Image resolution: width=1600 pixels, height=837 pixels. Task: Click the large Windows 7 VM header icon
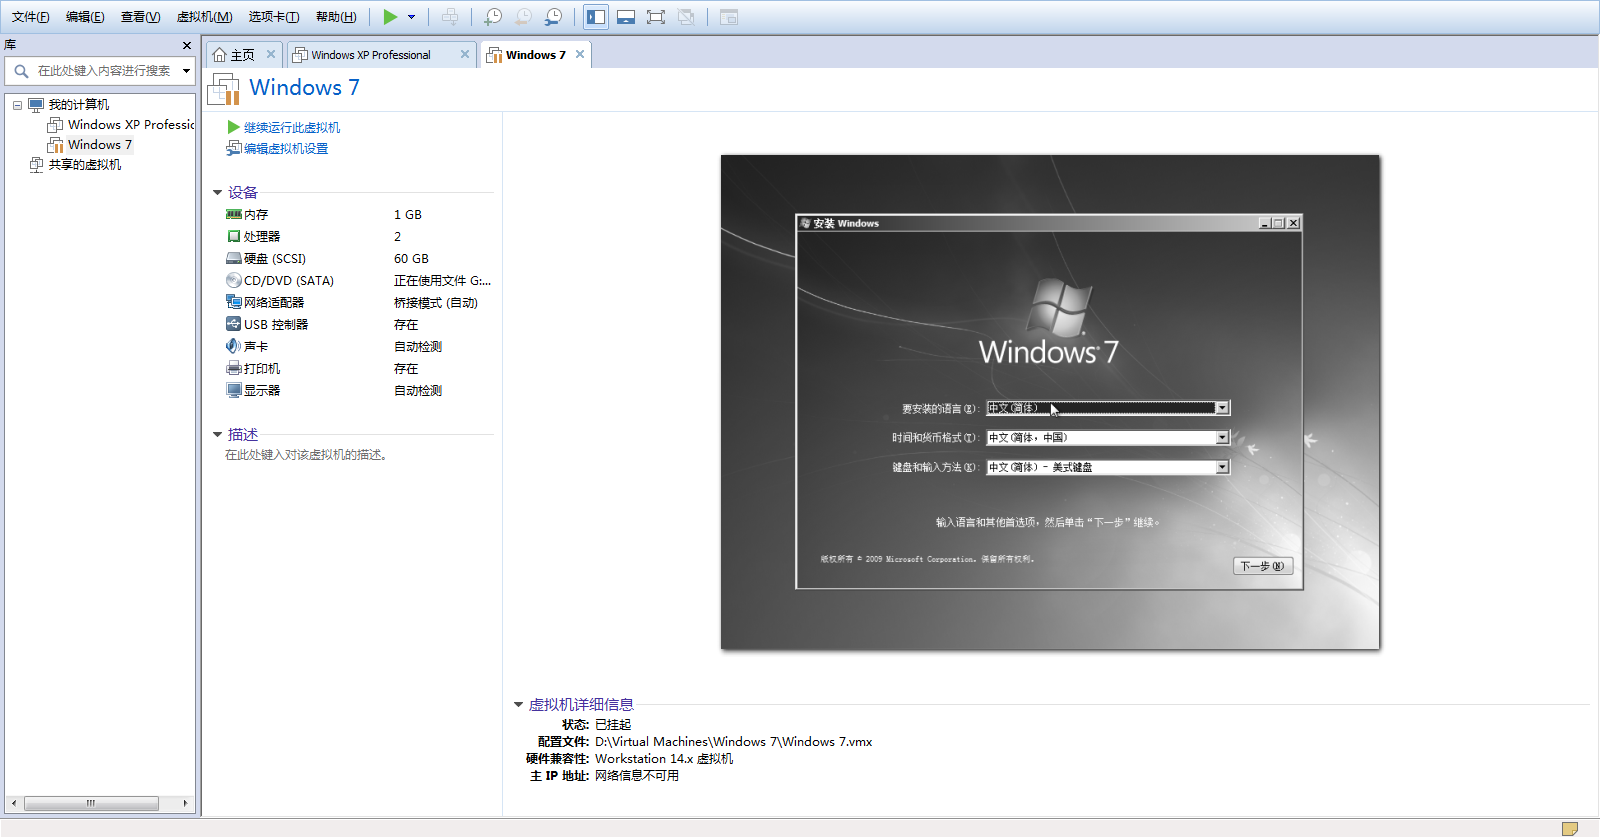(x=224, y=89)
